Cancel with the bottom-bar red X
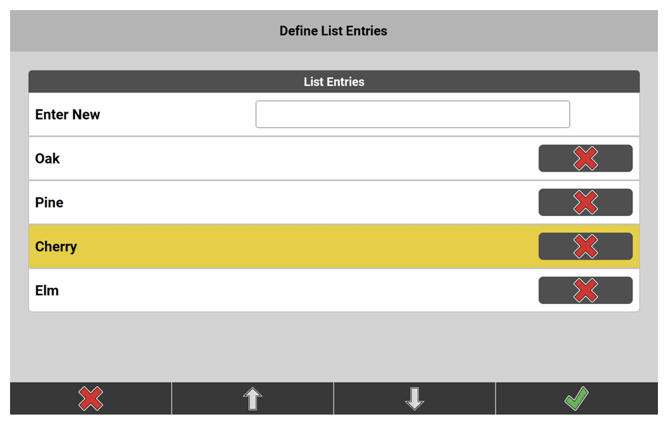 coord(91,398)
